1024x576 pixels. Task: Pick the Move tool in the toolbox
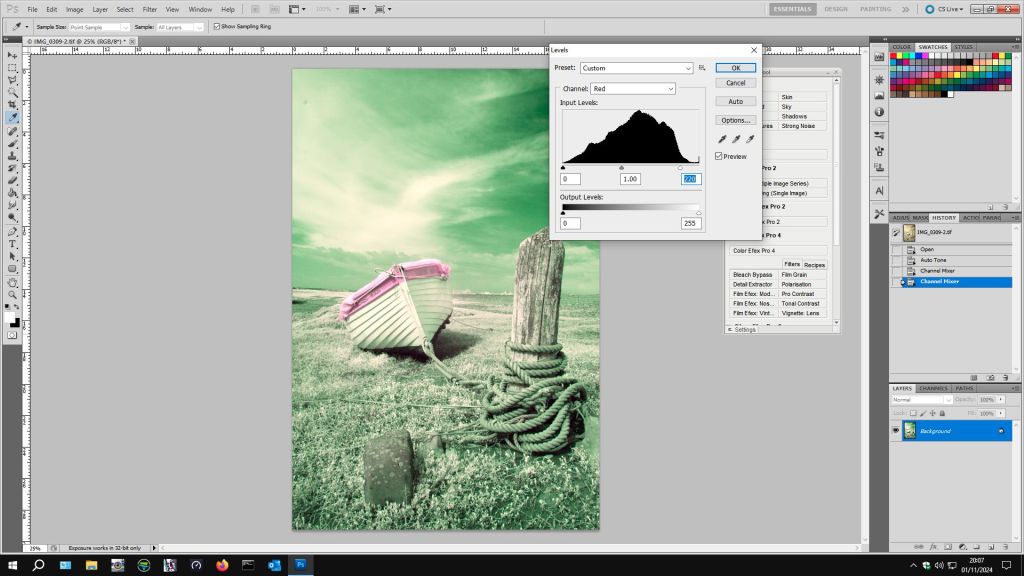pos(12,55)
